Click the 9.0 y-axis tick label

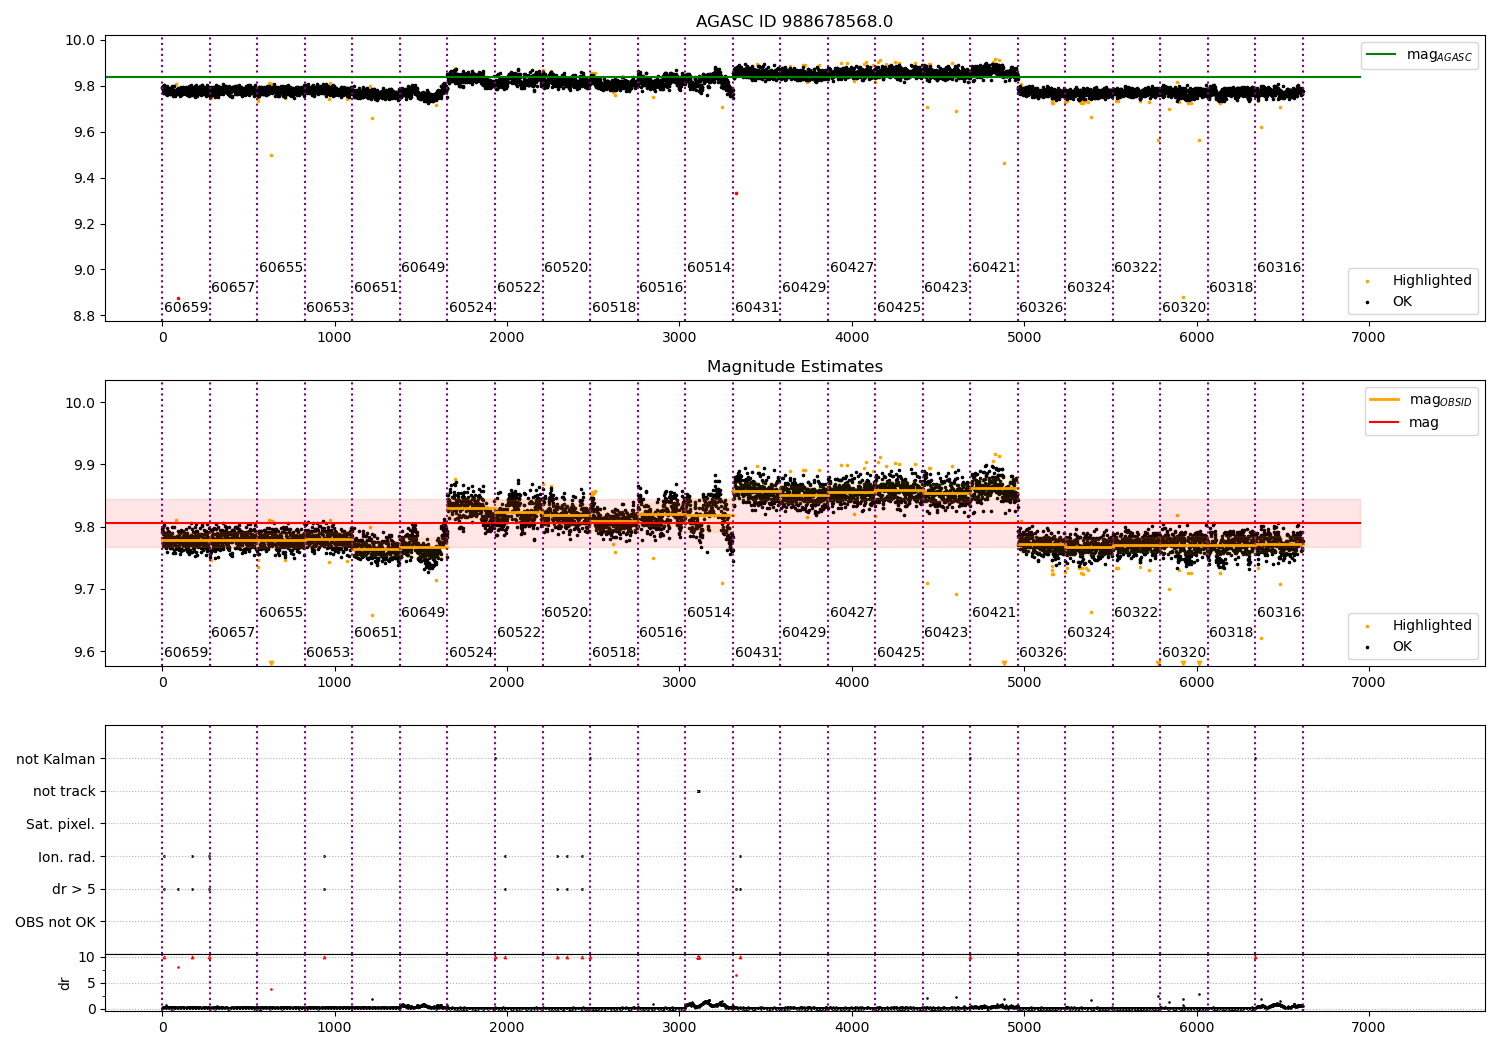86,270
